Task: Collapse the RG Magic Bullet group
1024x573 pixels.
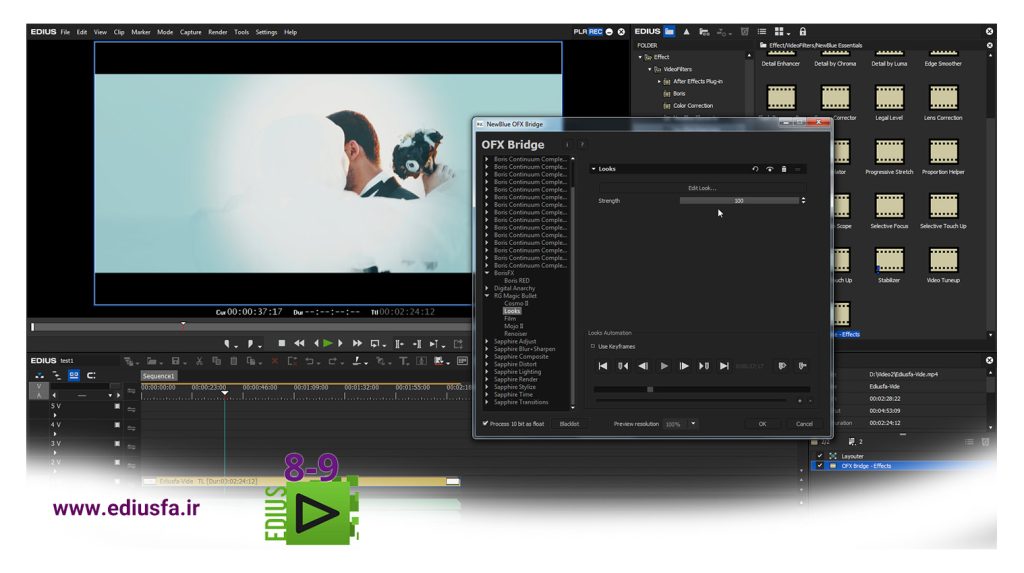Action: pyautogui.click(x=487, y=296)
